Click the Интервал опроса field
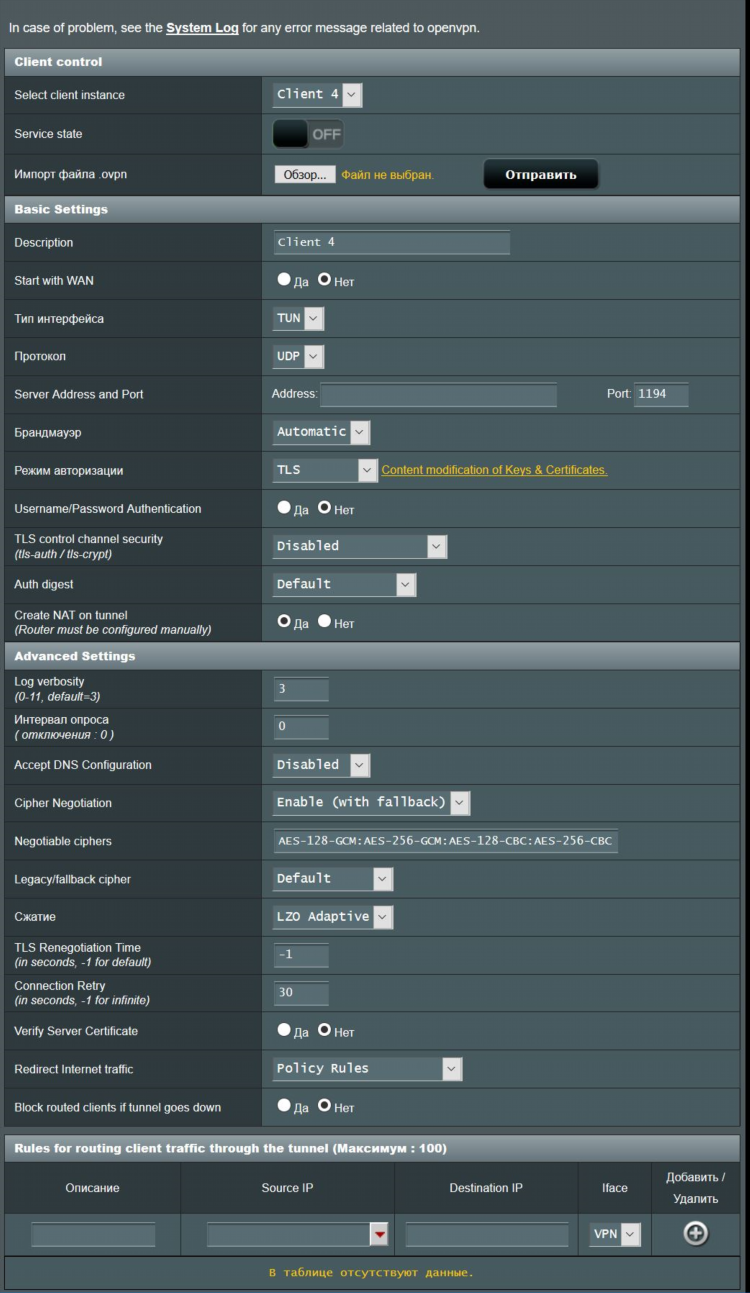The image size is (750, 1293). tap(301, 727)
